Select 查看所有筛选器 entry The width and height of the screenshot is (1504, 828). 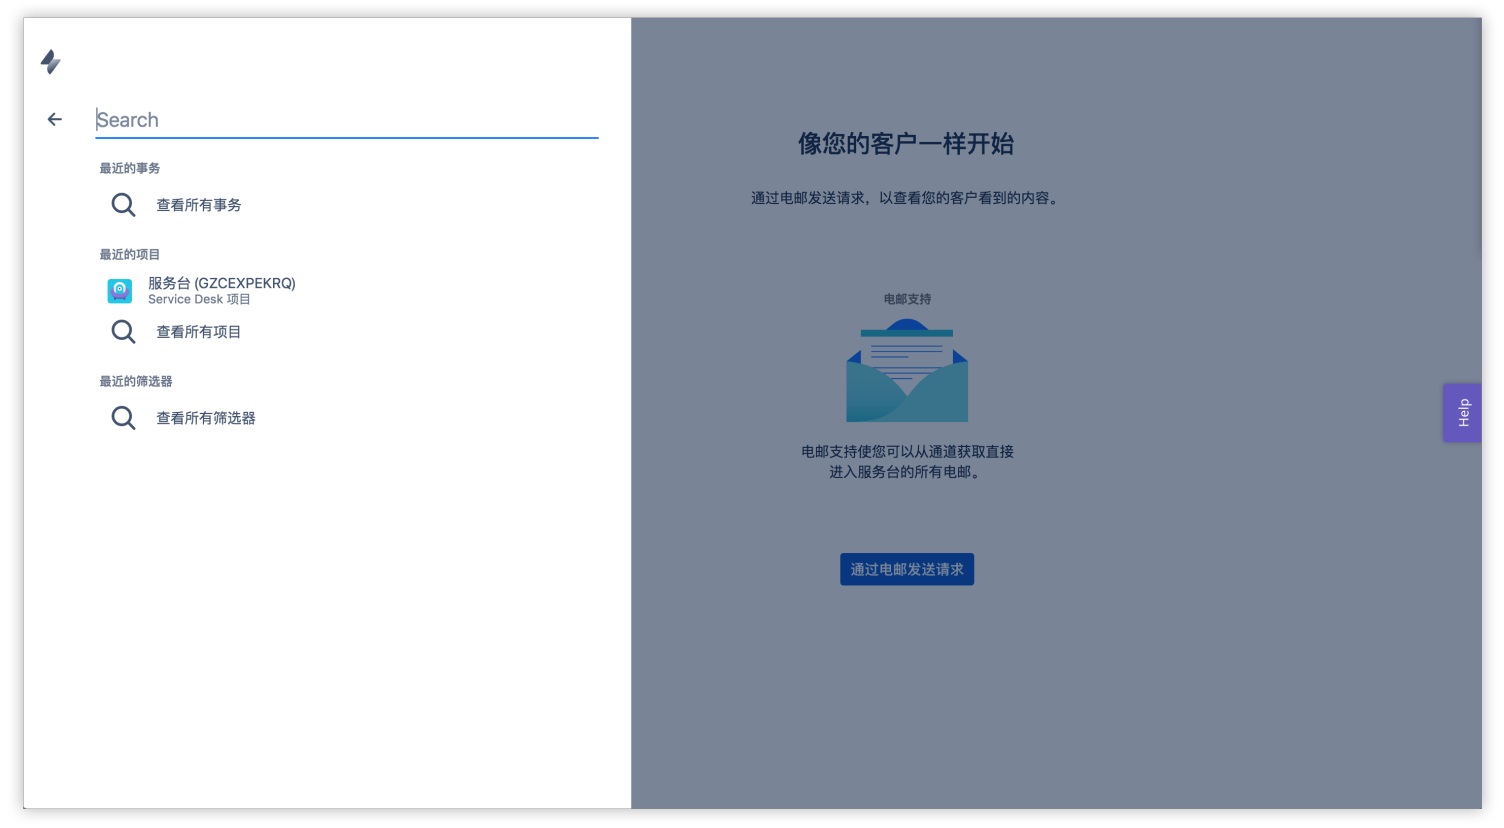206,418
